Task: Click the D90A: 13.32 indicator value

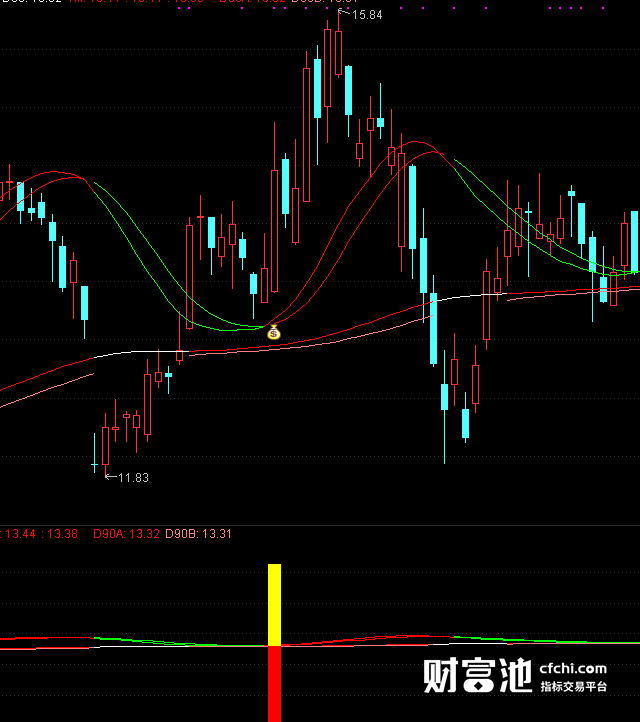Action: click(126, 534)
